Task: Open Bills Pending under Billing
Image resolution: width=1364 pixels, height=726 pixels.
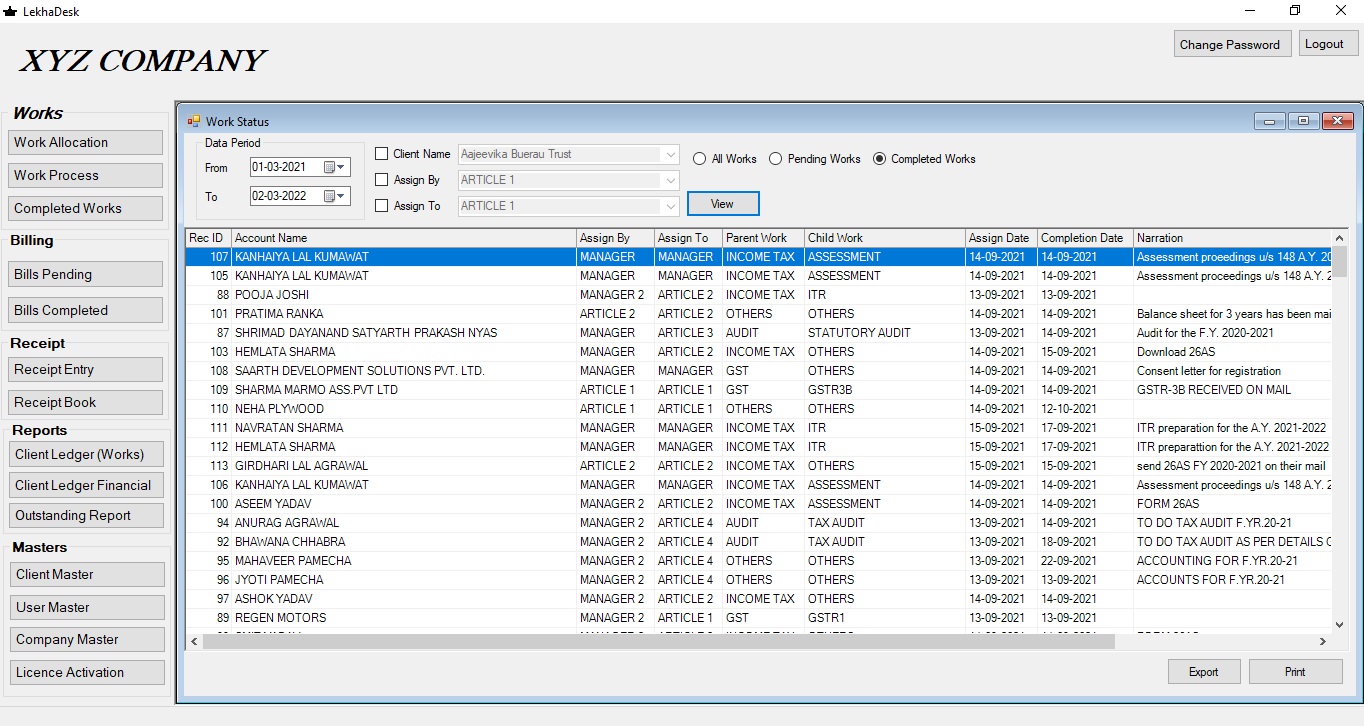Action: 85,275
